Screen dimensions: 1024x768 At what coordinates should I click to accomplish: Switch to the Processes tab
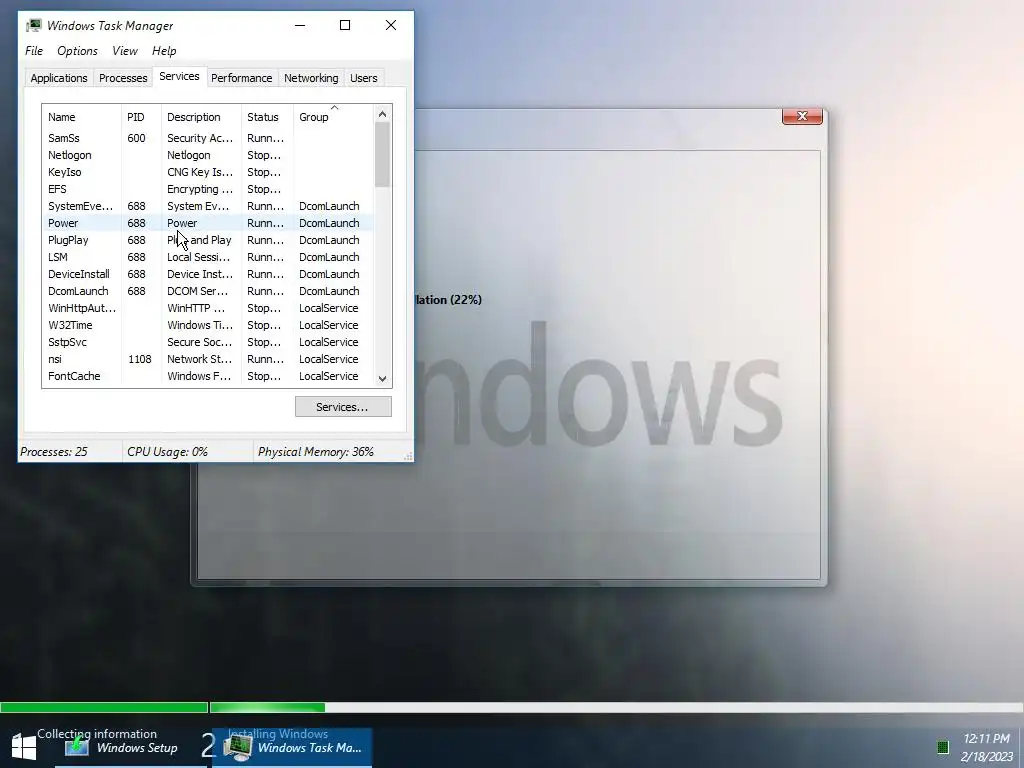[x=123, y=78]
